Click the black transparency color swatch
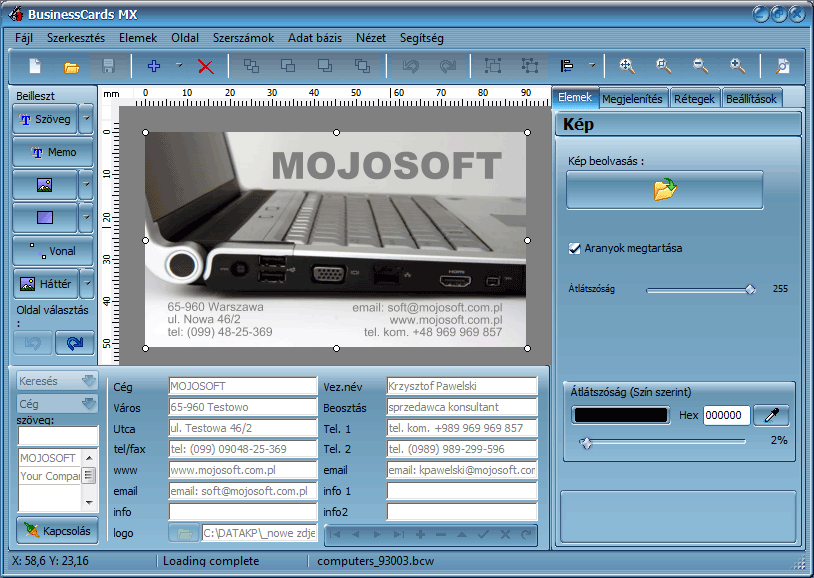Screen dimensions: 814x578 [621, 415]
